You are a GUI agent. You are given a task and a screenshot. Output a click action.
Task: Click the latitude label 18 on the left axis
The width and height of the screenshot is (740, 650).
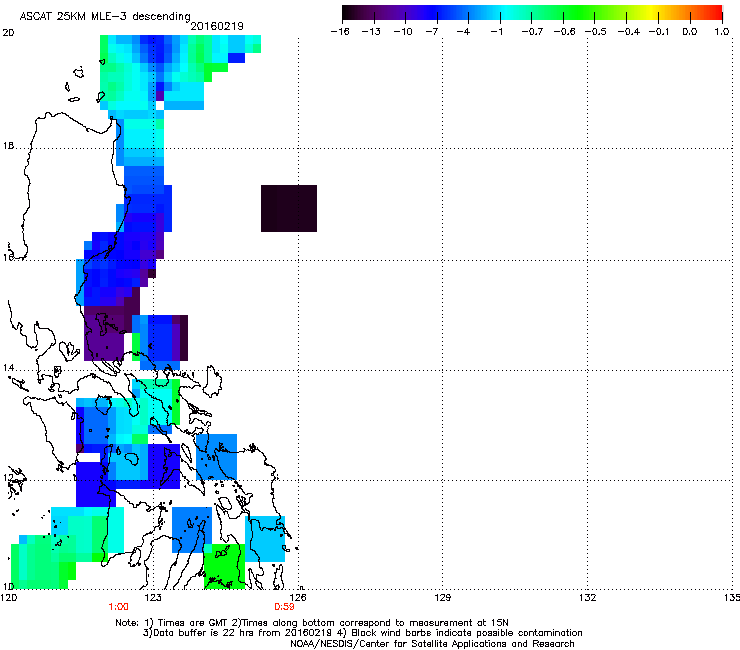point(8,146)
